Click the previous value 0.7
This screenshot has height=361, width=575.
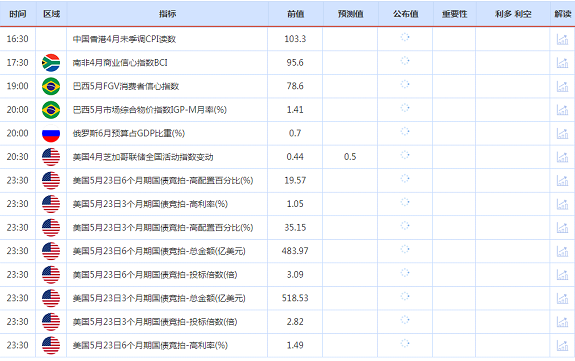click(x=295, y=133)
